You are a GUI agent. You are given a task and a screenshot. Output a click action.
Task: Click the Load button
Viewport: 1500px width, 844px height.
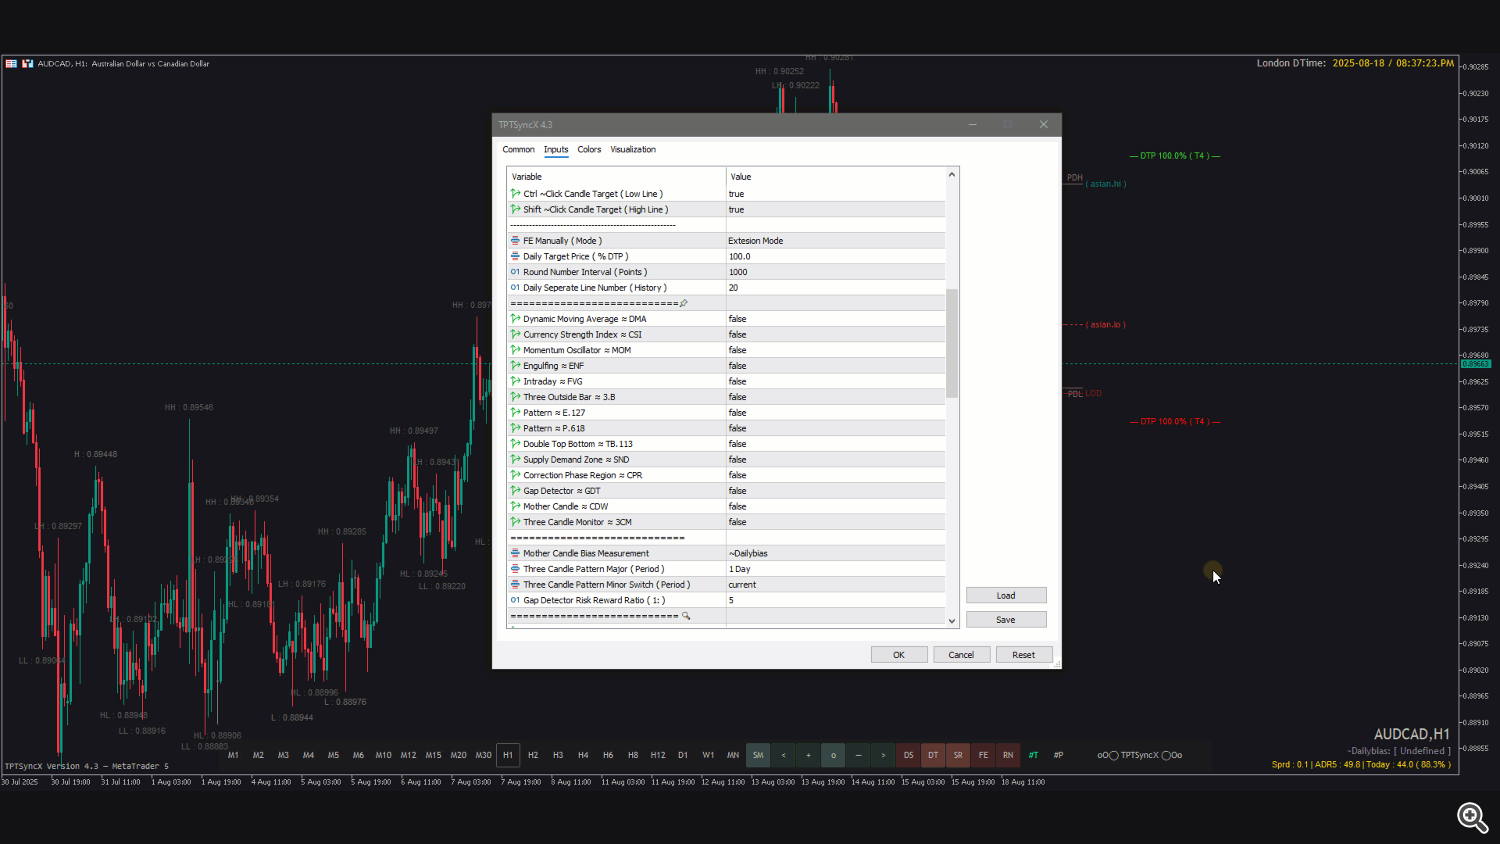[x=1005, y=594]
